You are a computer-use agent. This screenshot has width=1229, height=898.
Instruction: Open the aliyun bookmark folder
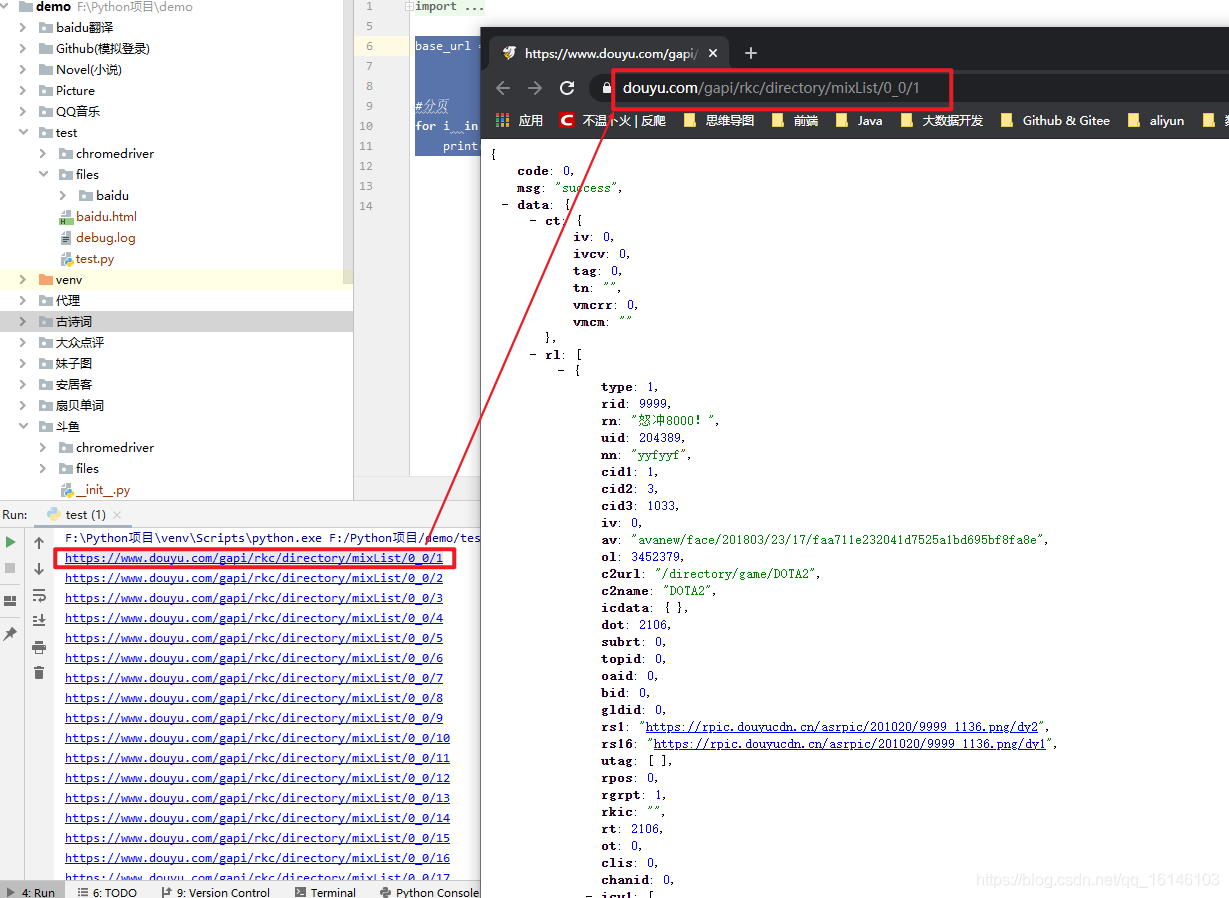click(1155, 120)
